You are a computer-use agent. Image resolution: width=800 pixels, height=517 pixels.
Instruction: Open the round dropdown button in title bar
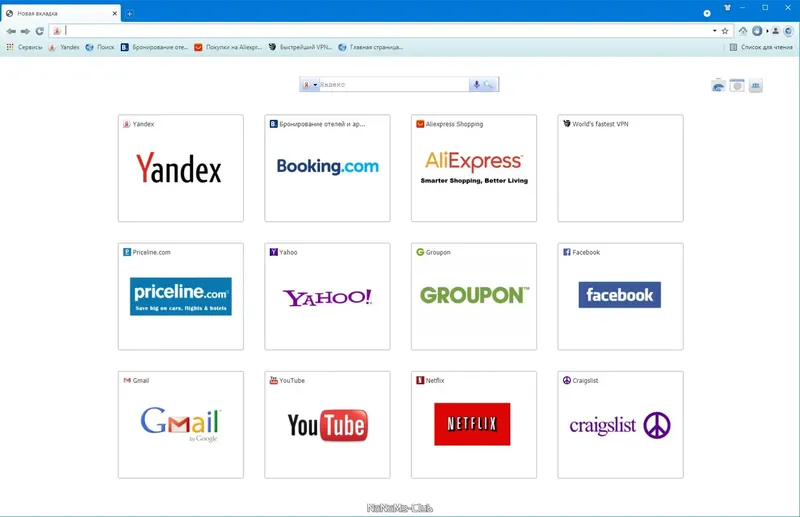point(707,13)
